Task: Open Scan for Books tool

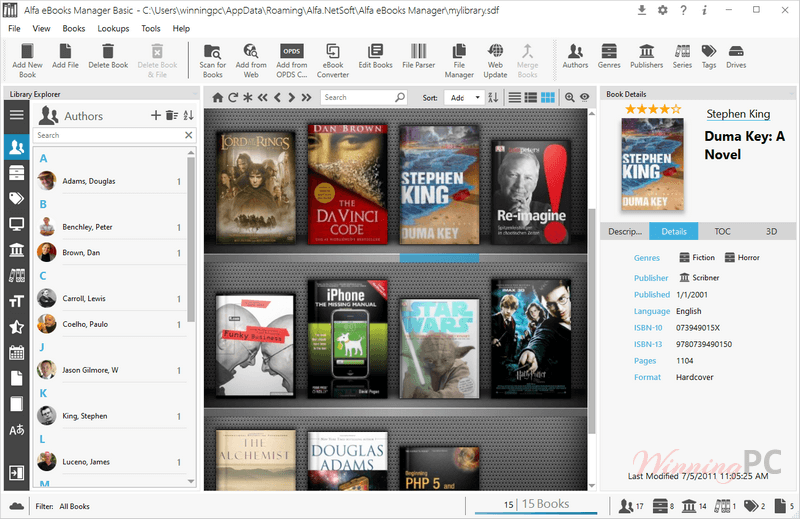Action: 212,60
